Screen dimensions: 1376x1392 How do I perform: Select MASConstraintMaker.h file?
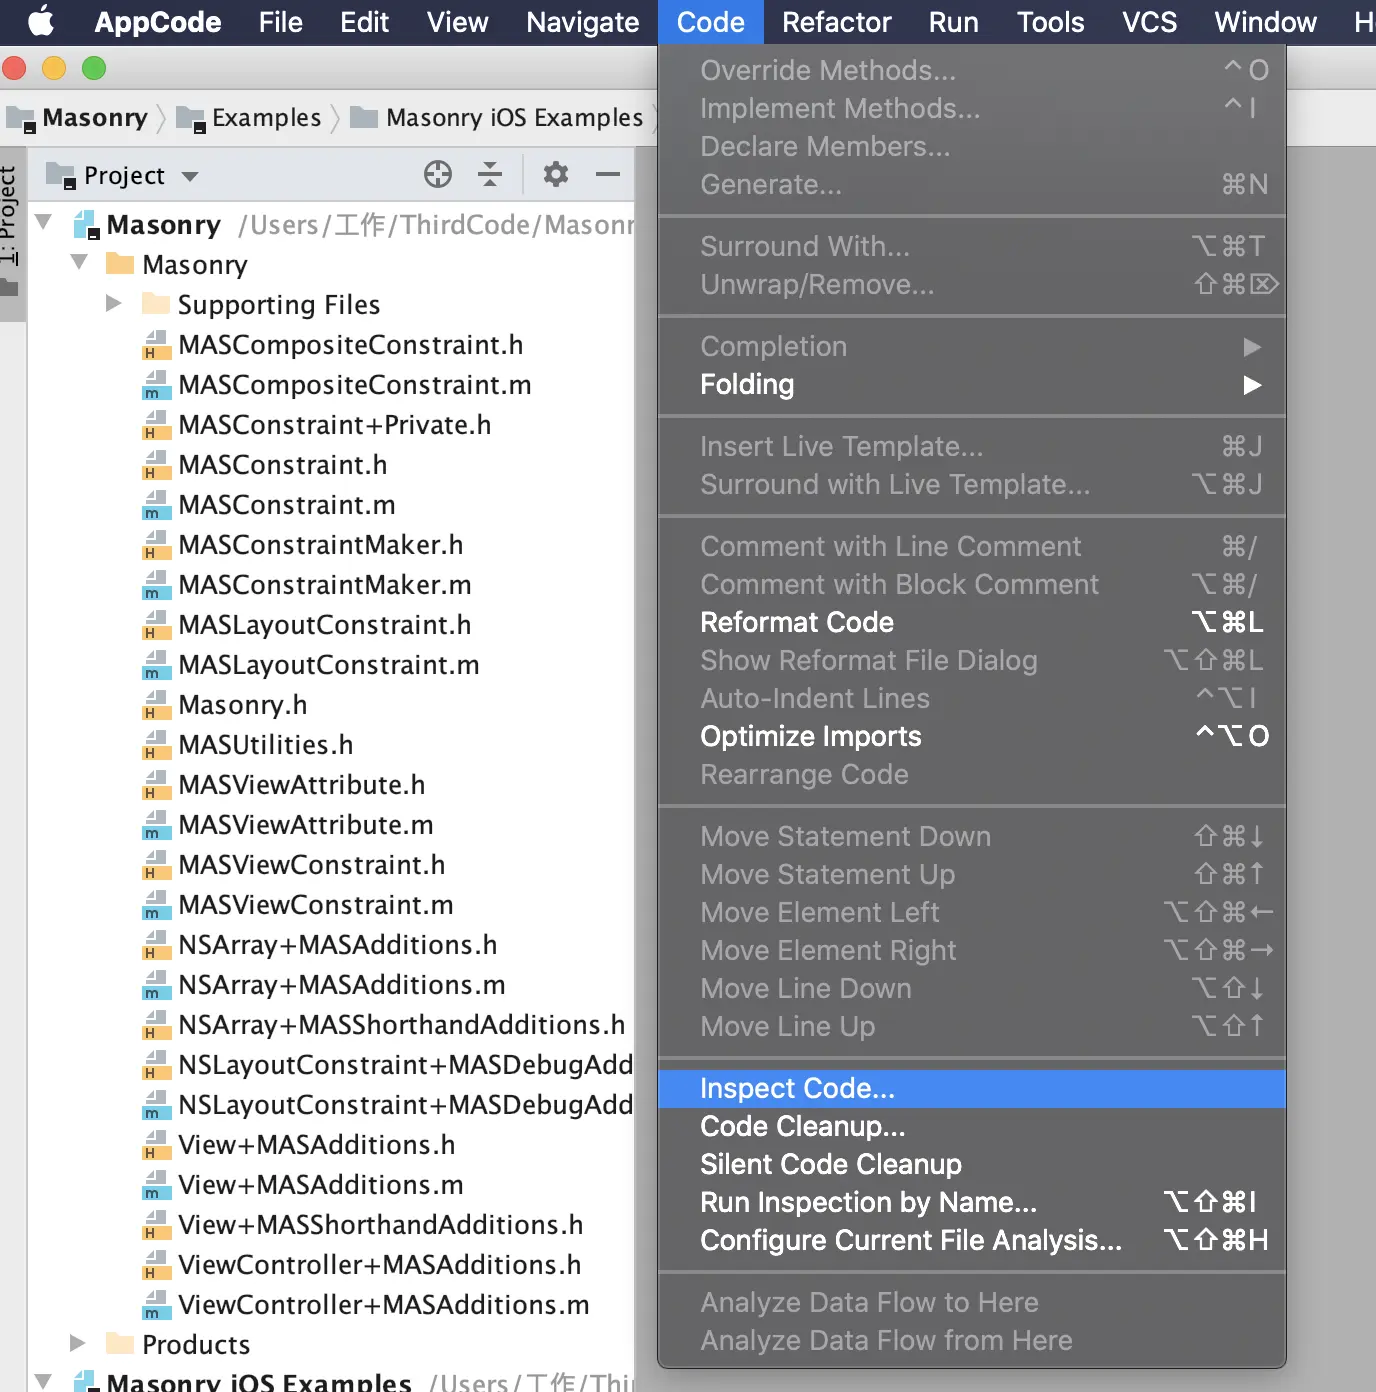pos(321,545)
